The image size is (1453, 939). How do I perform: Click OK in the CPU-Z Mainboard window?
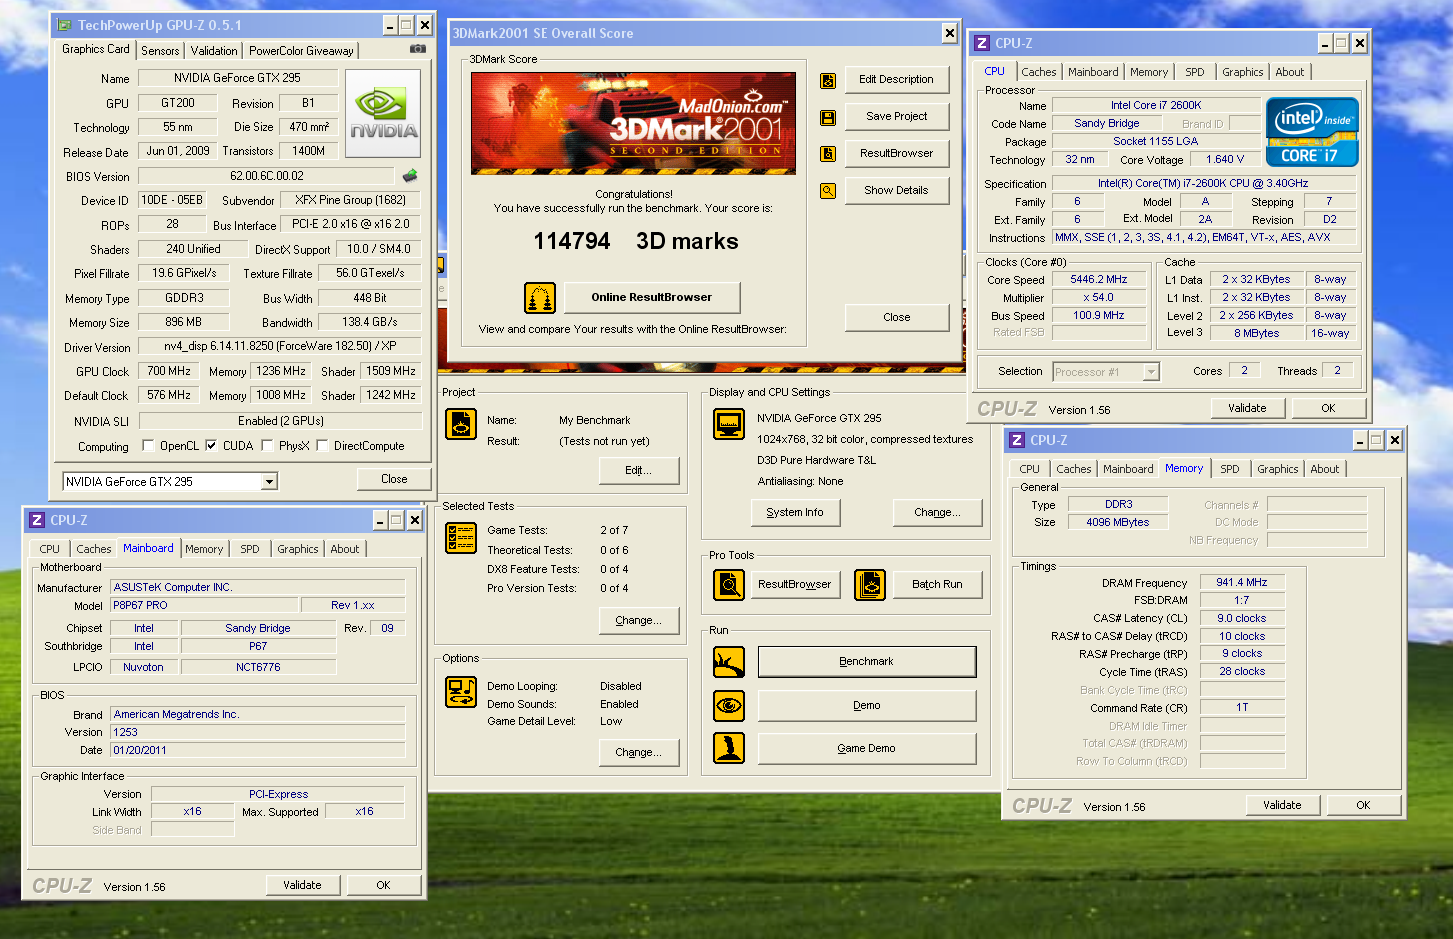tap(383, 885)
